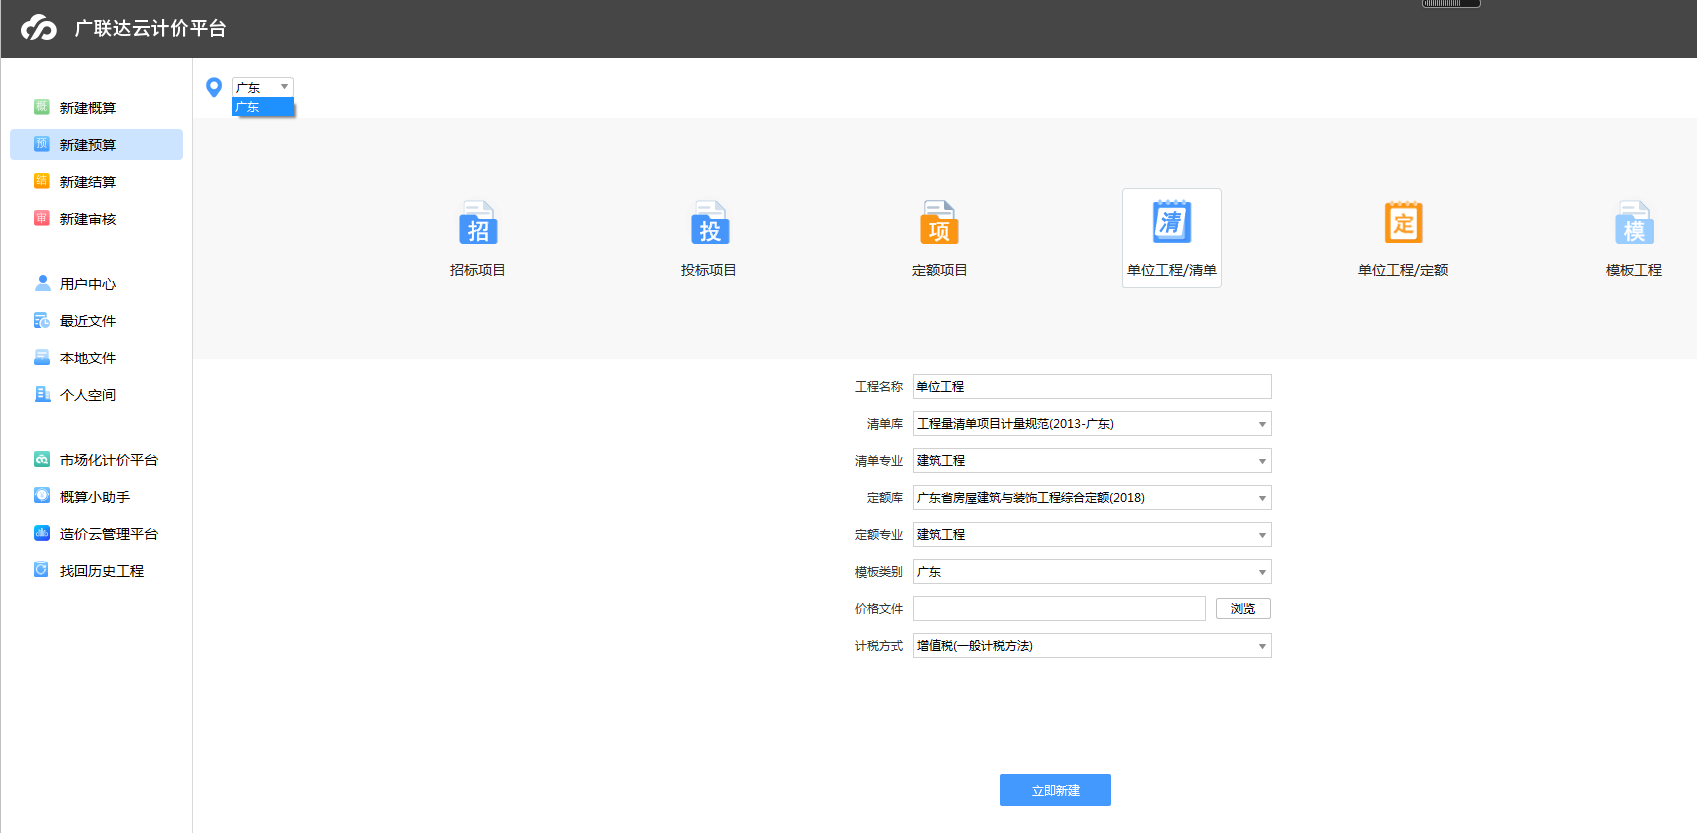Click the 新建概算 sidebar icon

click(x=42, y=107)
